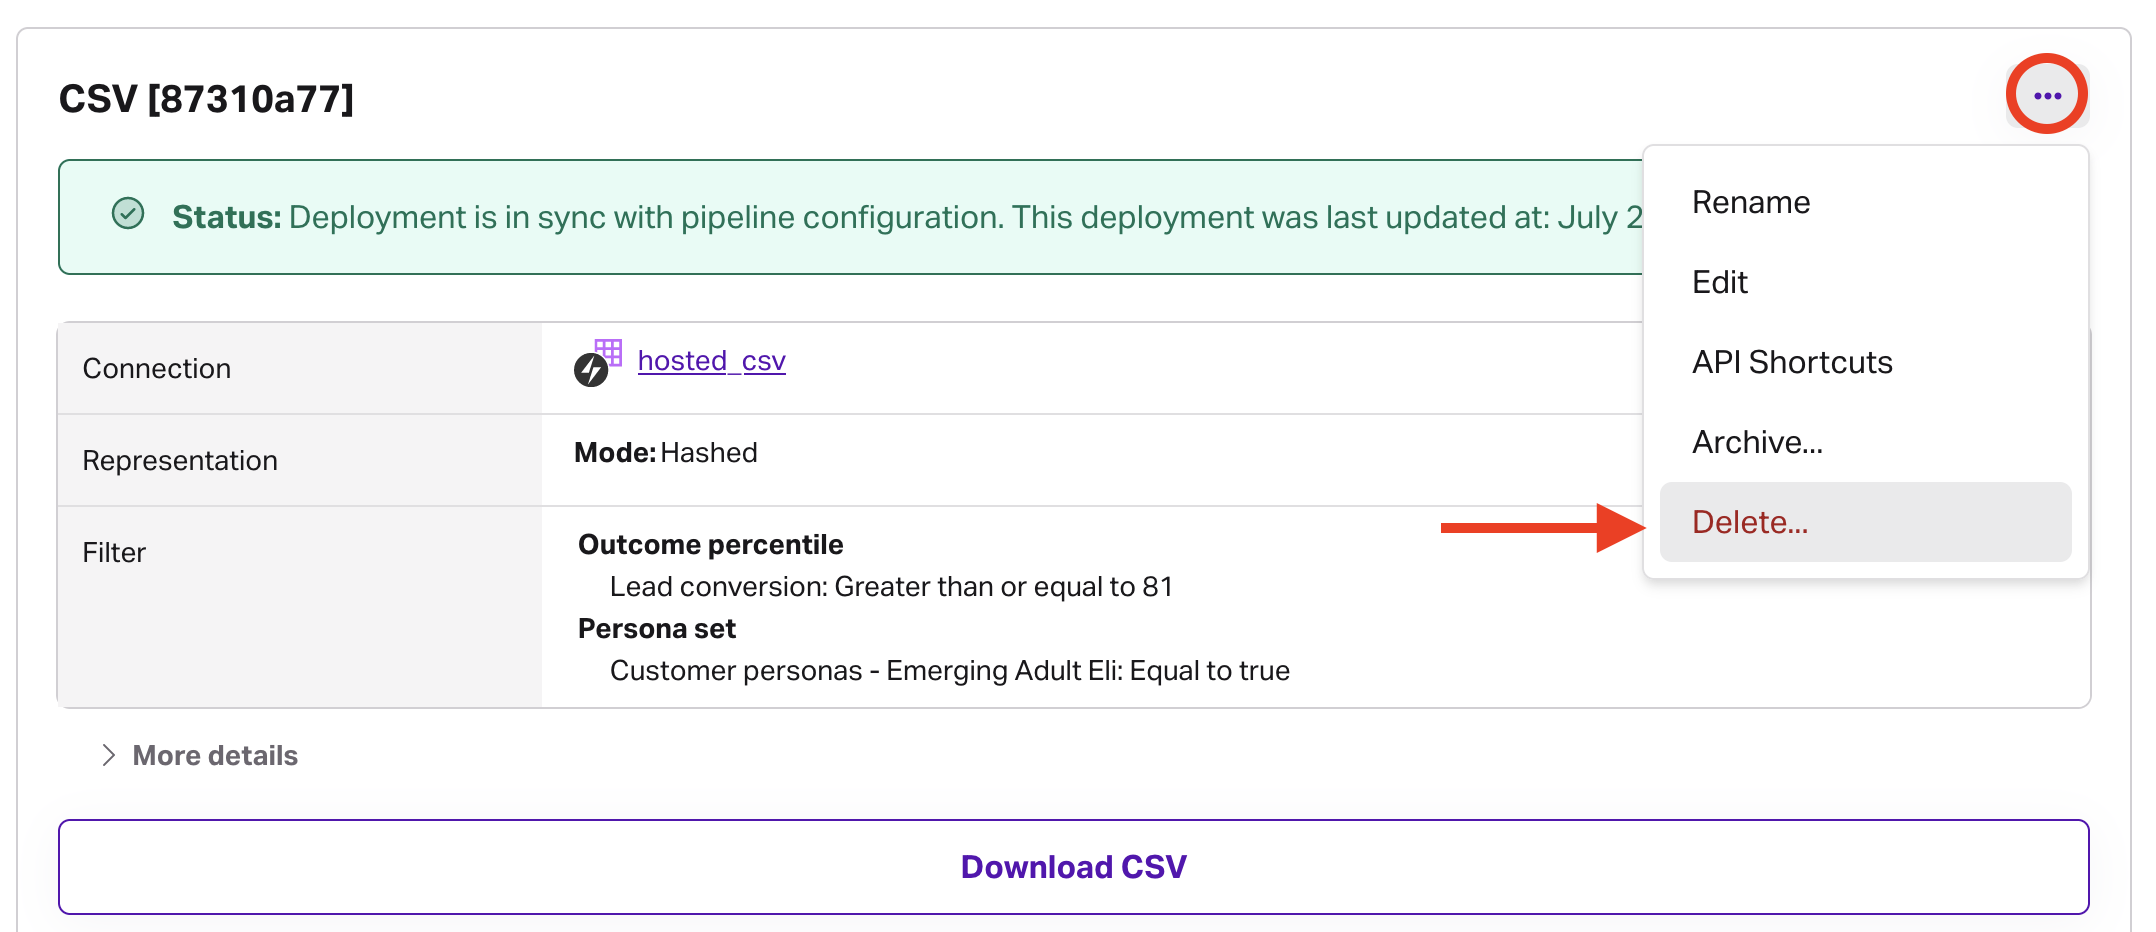
Task: Pick the Archive... menu option
Action: [1757, 442]
